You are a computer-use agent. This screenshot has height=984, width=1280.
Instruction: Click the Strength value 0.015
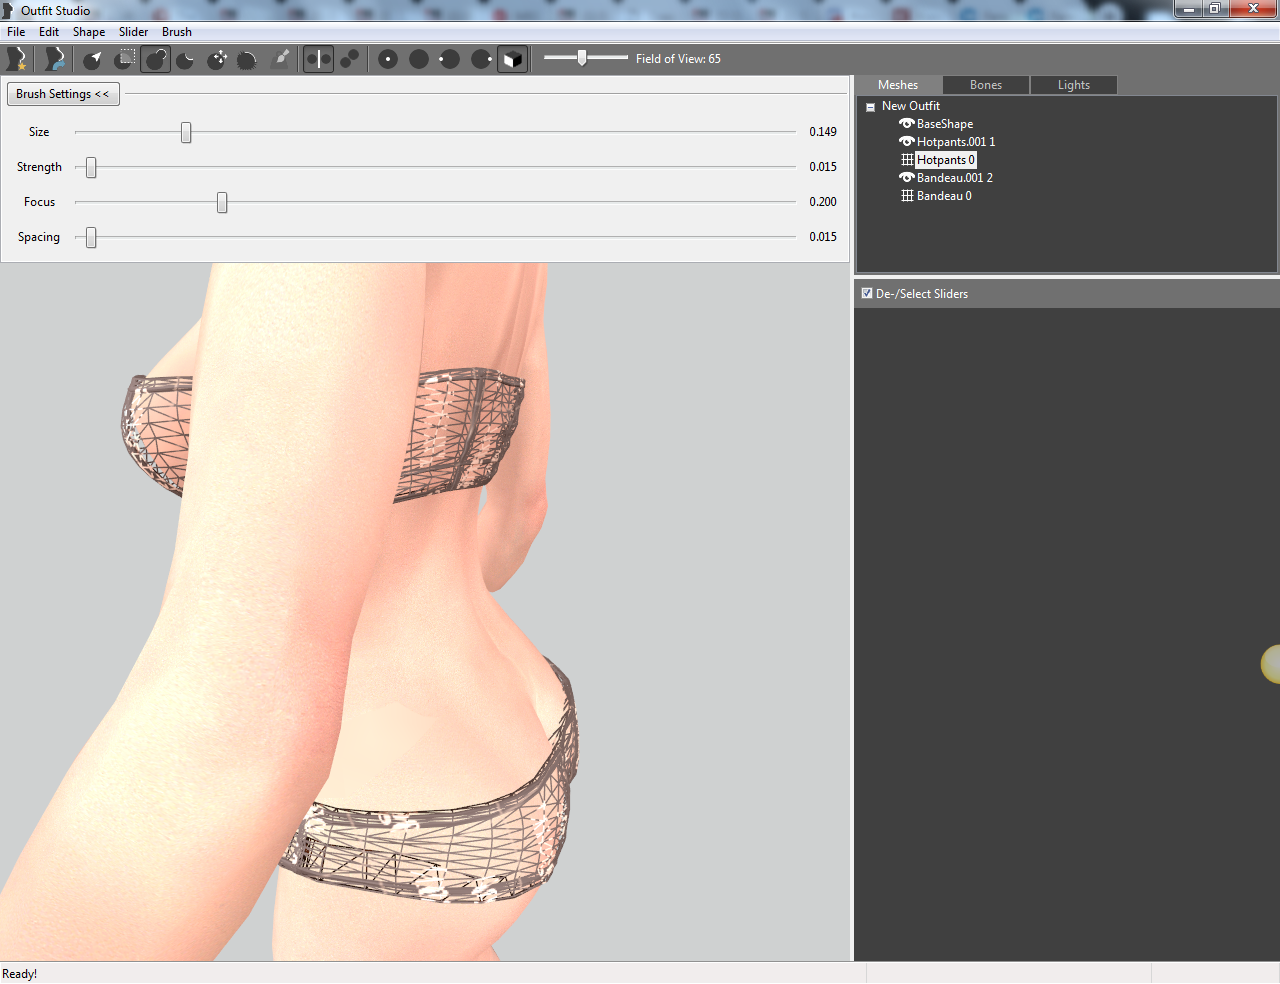[823, 167]
